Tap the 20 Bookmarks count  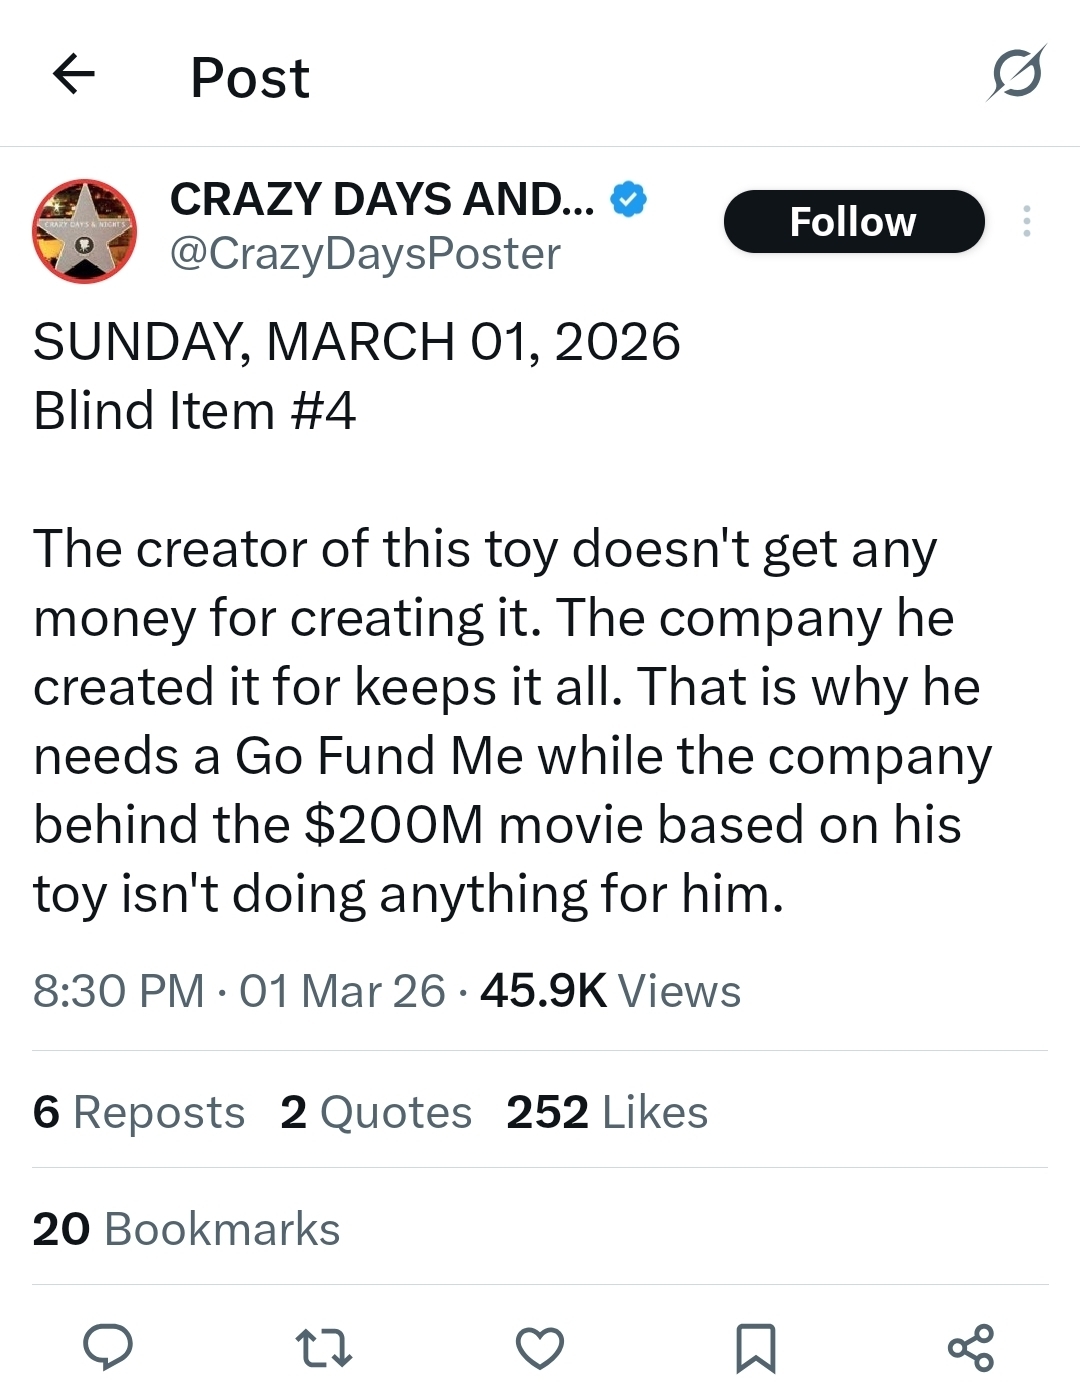point(186,1229)
